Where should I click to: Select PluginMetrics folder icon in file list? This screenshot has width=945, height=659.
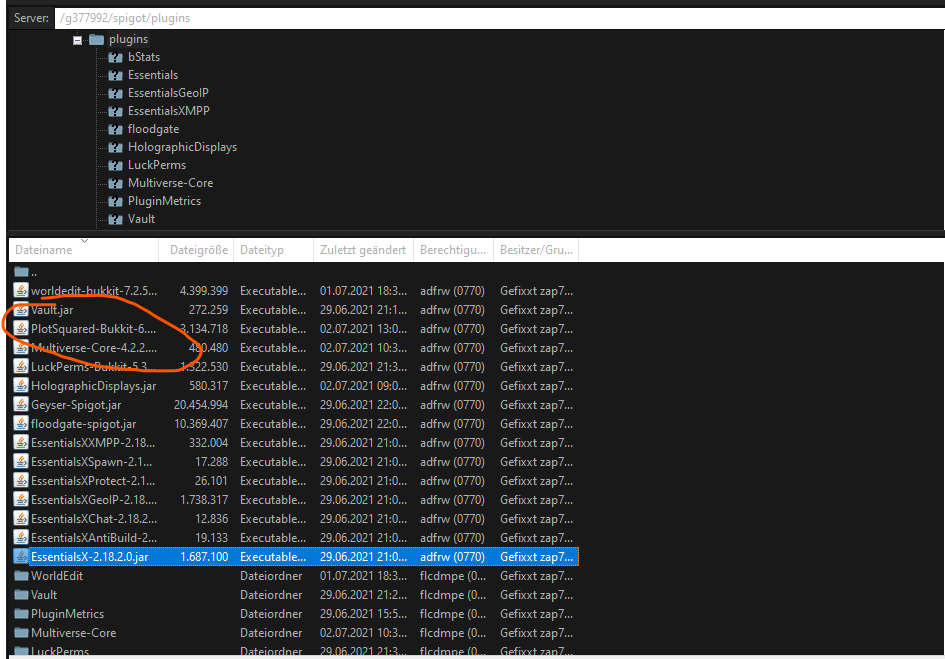pyautogui.click(x=22, y=614)
